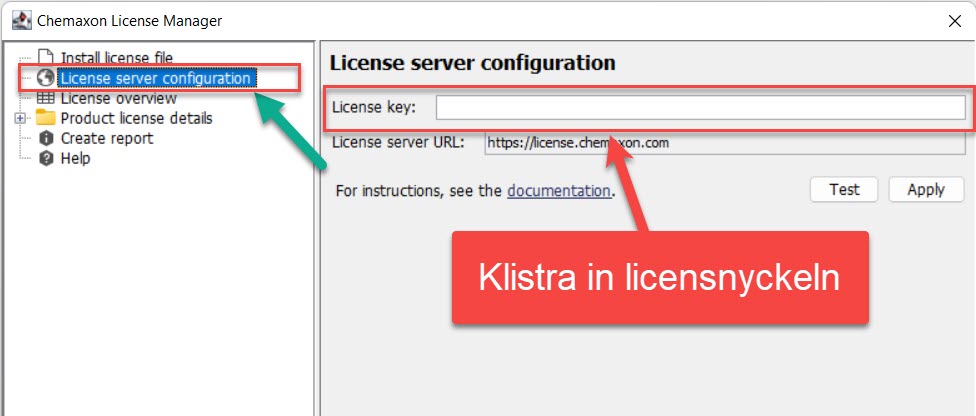The width and height of the screenshot is (976, 416).
Task: Click the globe icon for License server configuration
Action: tap(45, 78)
